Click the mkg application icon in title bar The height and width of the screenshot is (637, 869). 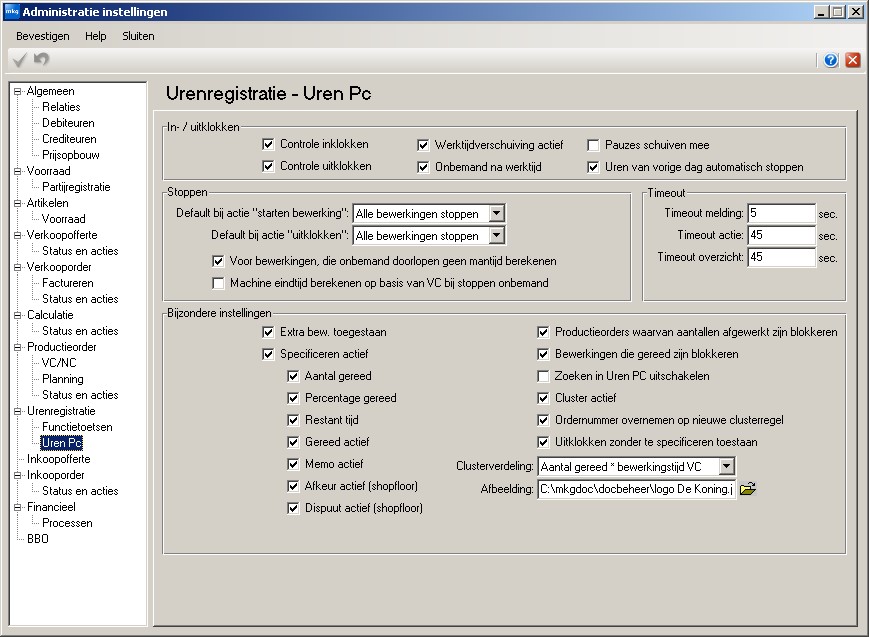[x=12, y=12]
